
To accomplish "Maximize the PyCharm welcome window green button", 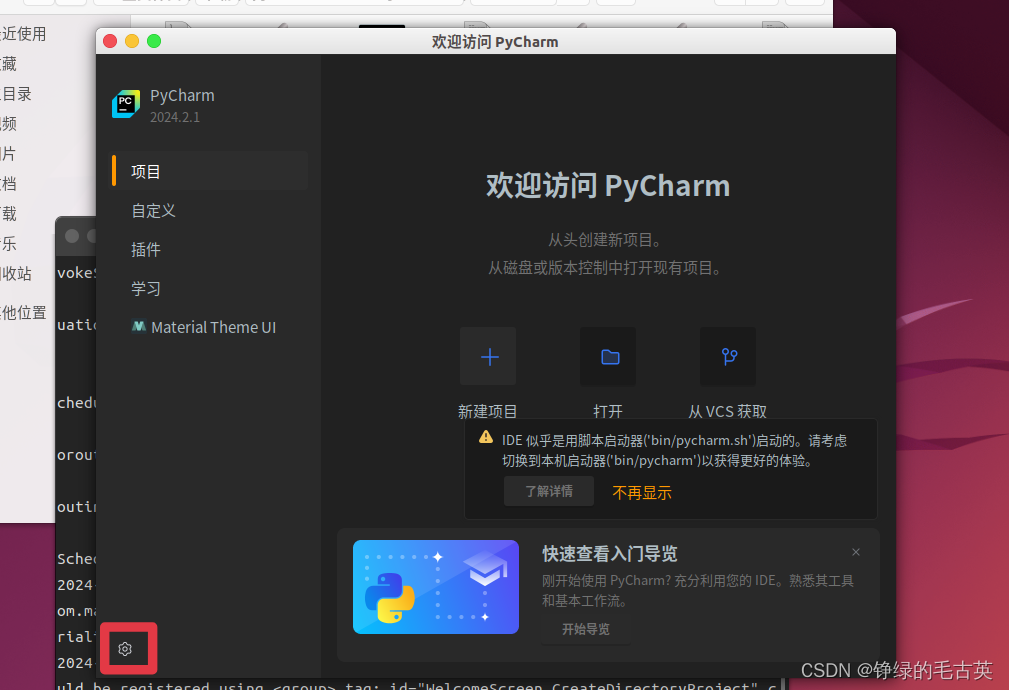I will (154, 41).
